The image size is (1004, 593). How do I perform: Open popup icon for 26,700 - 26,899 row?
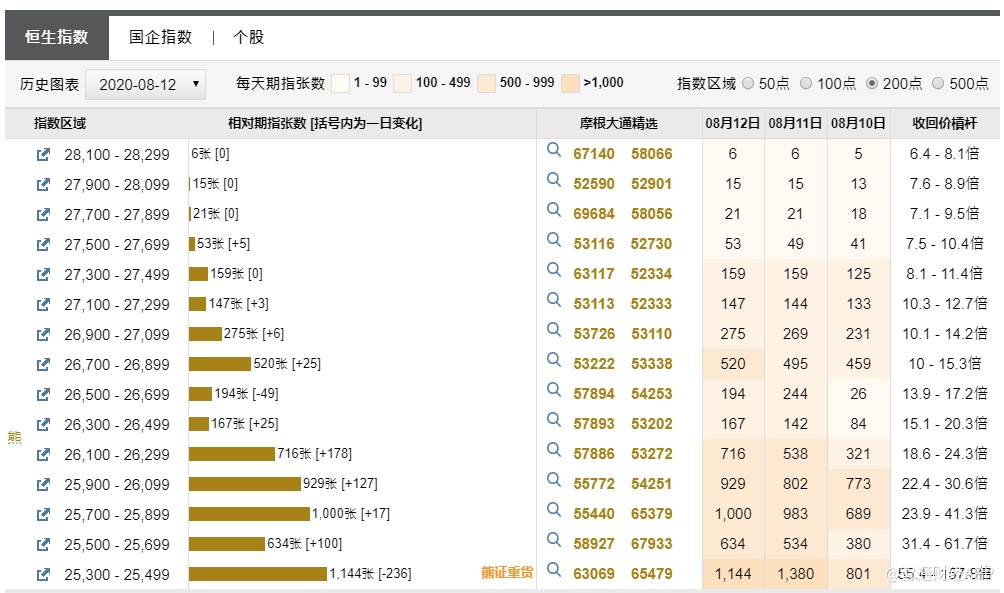(43, 365)
